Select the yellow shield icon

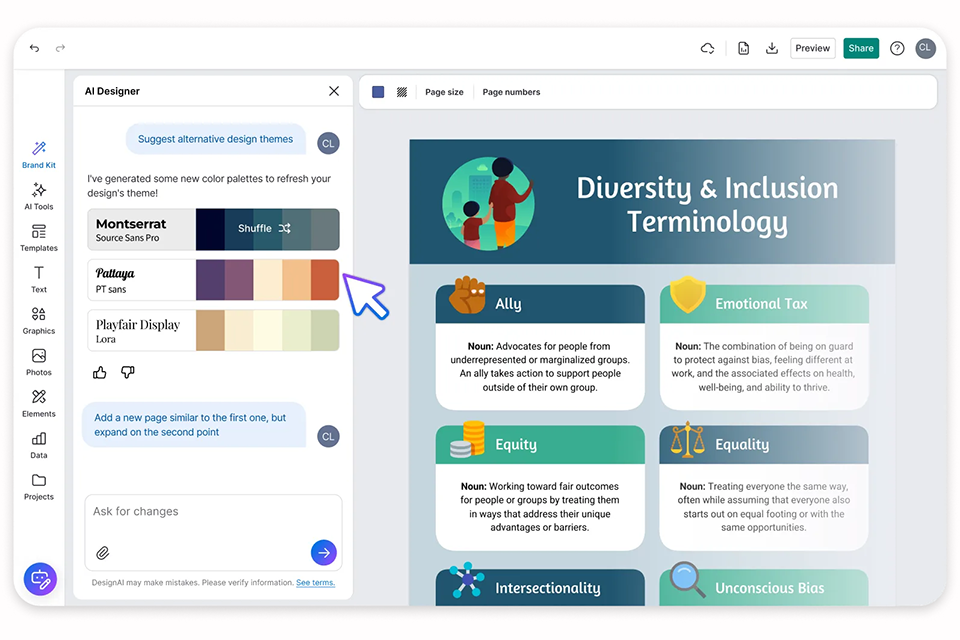[x=688, y=295]
